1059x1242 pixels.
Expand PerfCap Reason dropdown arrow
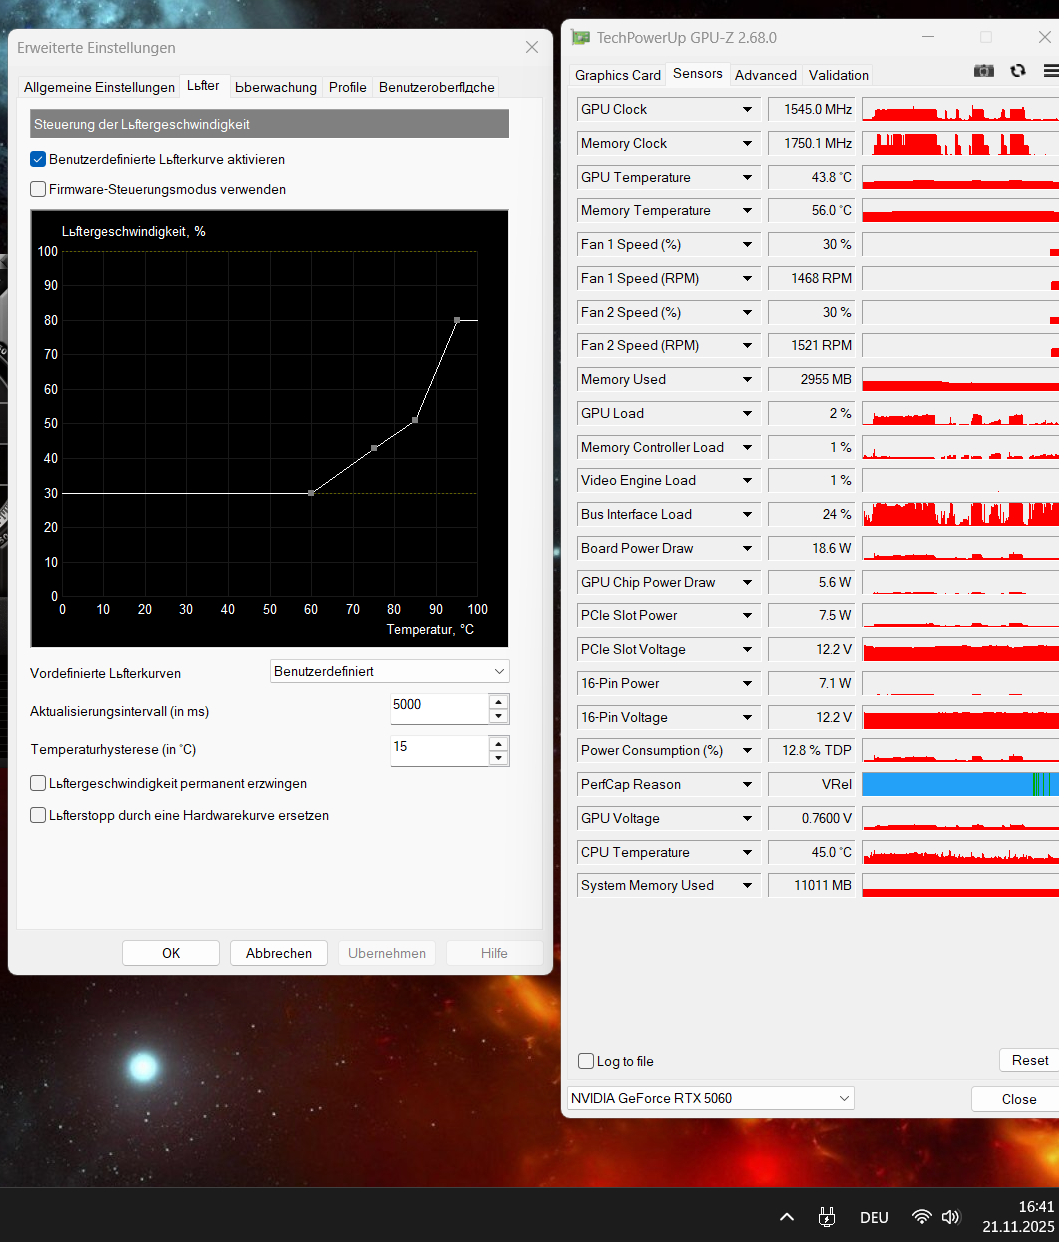click(x=747, y=784)
